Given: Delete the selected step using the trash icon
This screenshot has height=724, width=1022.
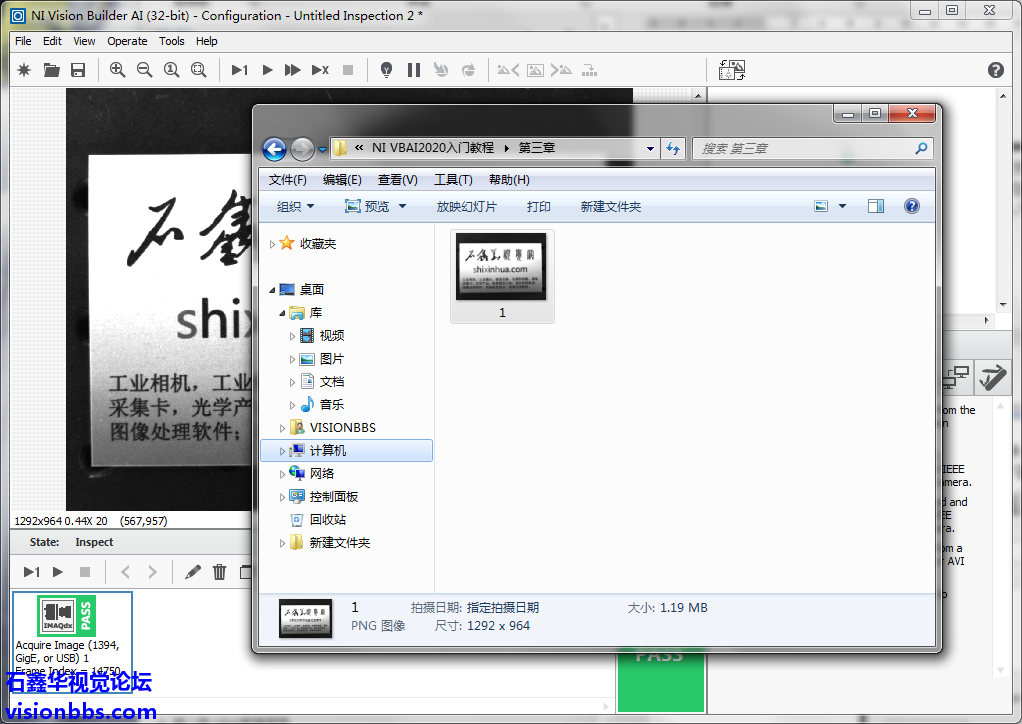Looking at the screenshot, I should point(220,573).
